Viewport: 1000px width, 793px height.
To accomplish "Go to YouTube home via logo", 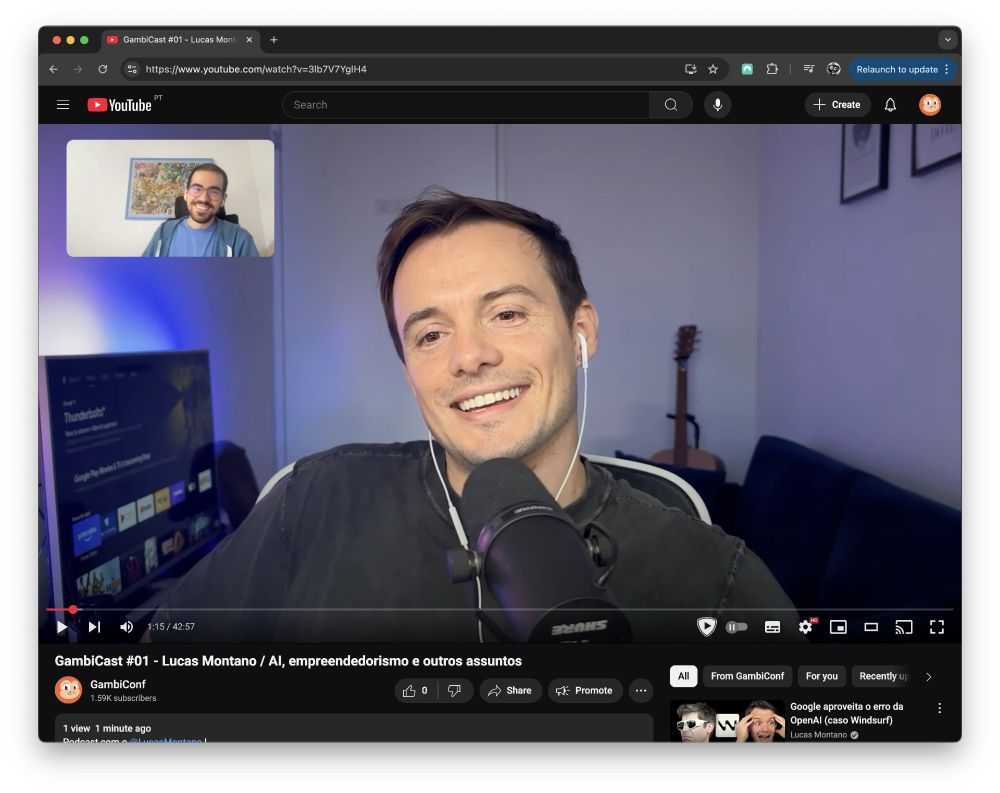I will tap(119, 105).
